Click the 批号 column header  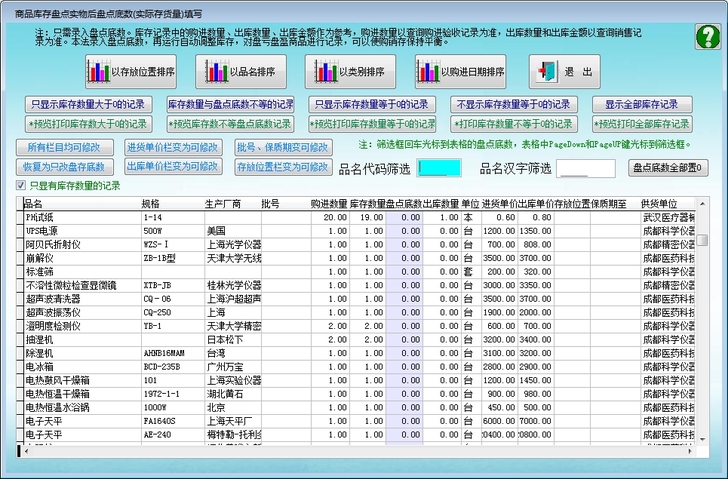pos(286,204)
